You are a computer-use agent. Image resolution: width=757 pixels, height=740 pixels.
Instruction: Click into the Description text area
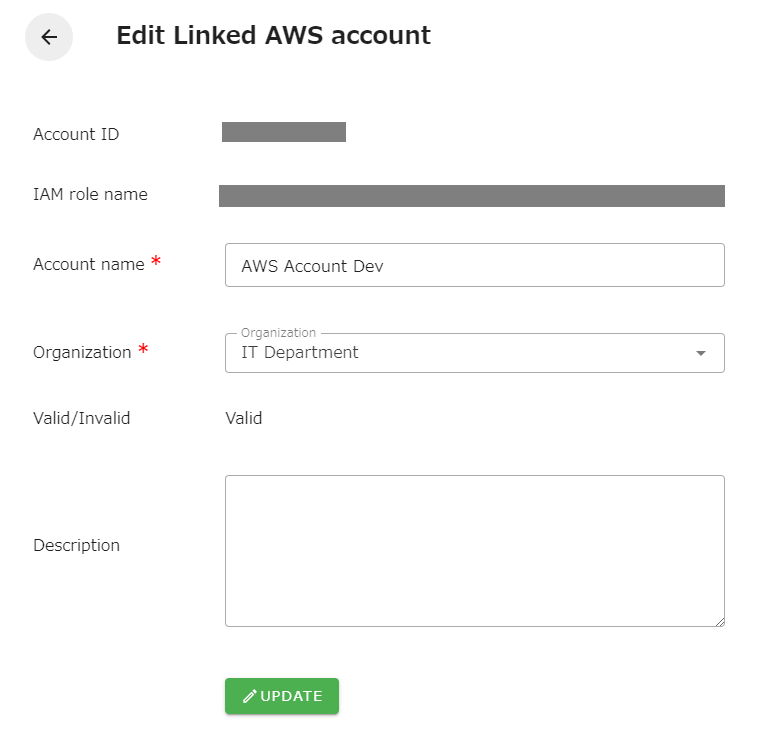[x=475, y=551]
